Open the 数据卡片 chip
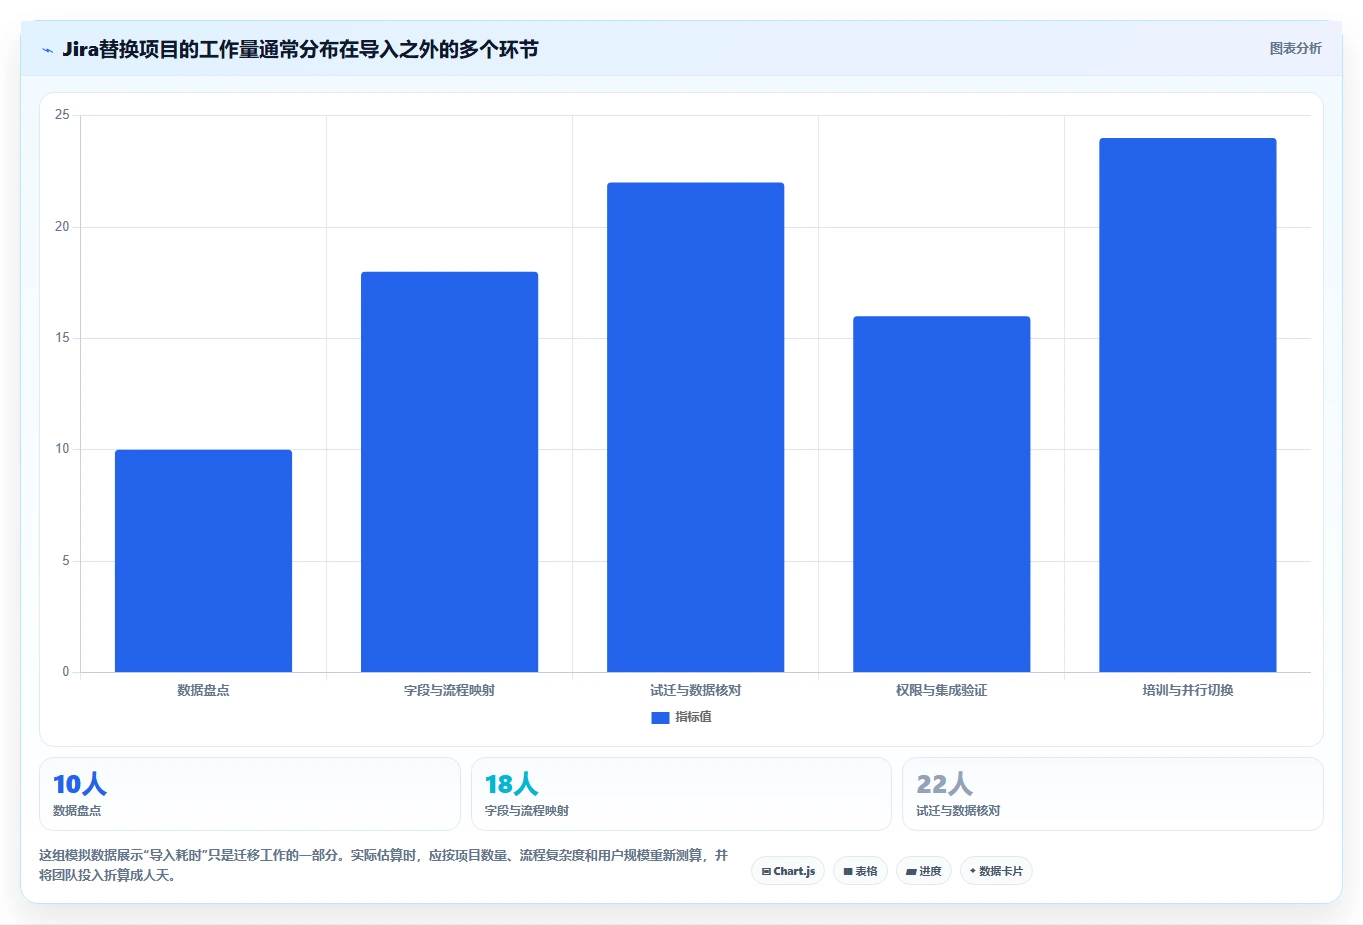This screenshot has height=925, width=1363. click(996, 871)
